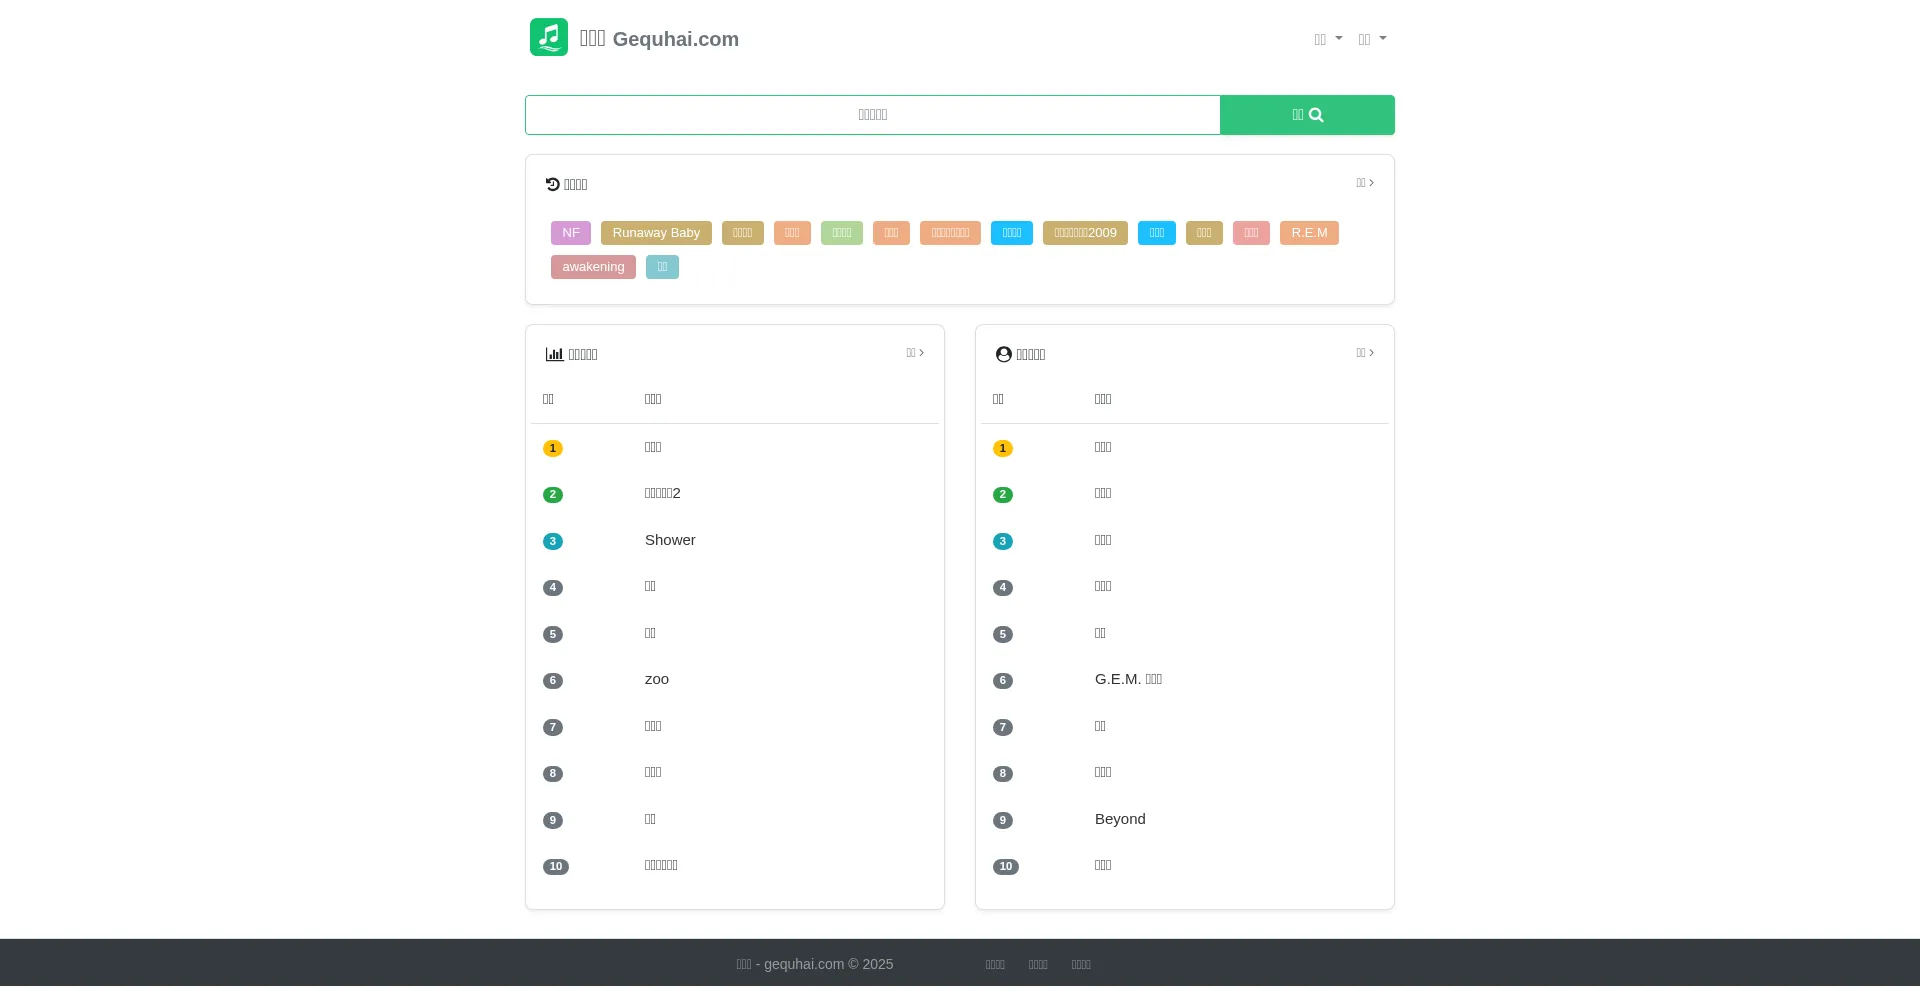Choose the orange R.E.M tag
Screen dimensions: 1920x993
[x=1308, y=233]
